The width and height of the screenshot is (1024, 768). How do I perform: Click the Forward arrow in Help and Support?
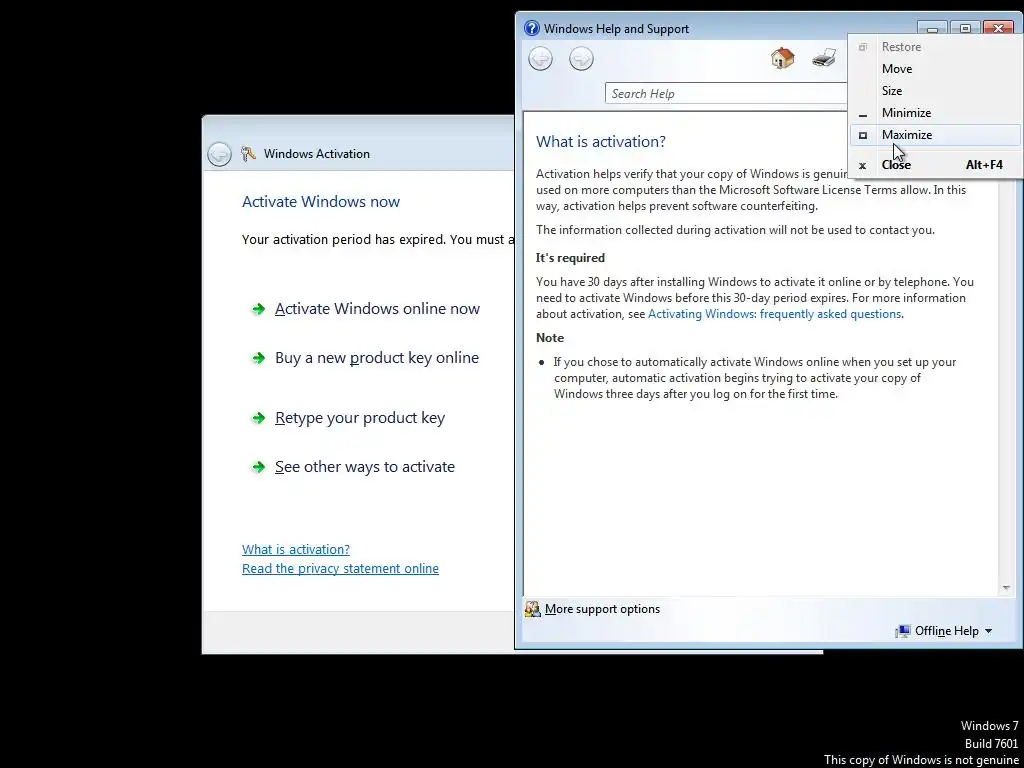pos(581,59)
